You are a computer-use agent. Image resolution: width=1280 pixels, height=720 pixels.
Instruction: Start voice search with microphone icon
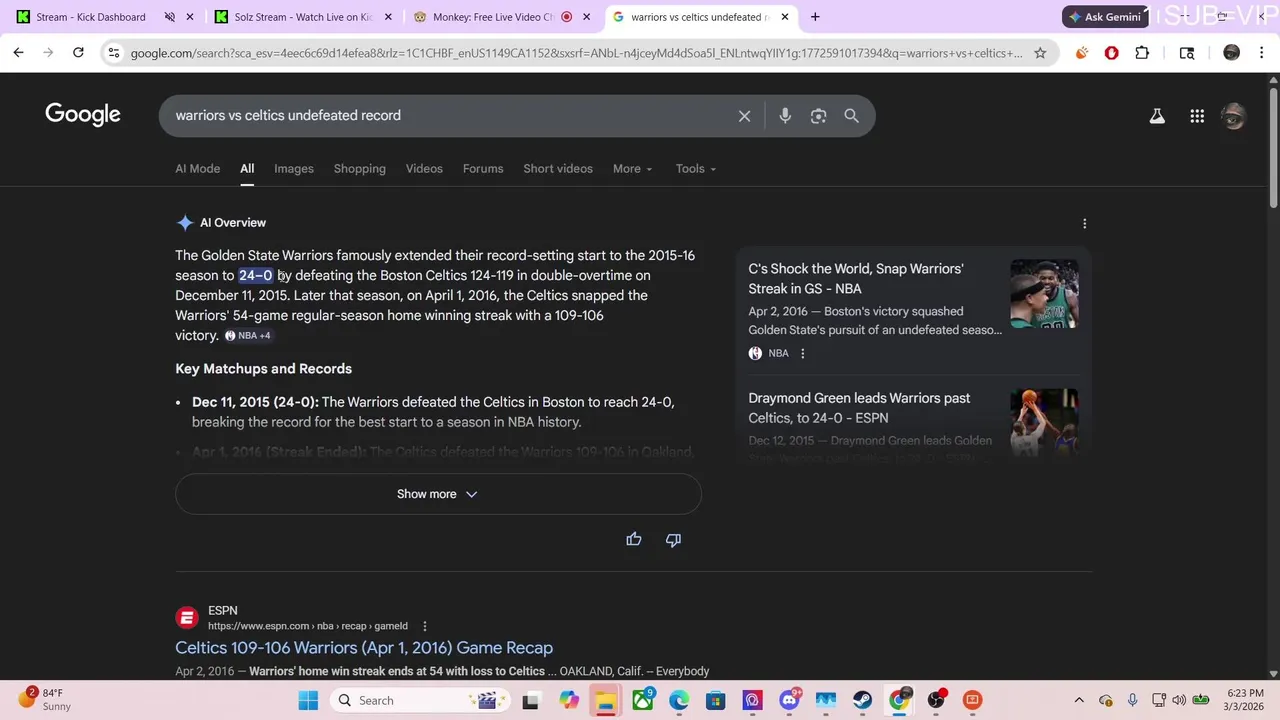(785, 116)
